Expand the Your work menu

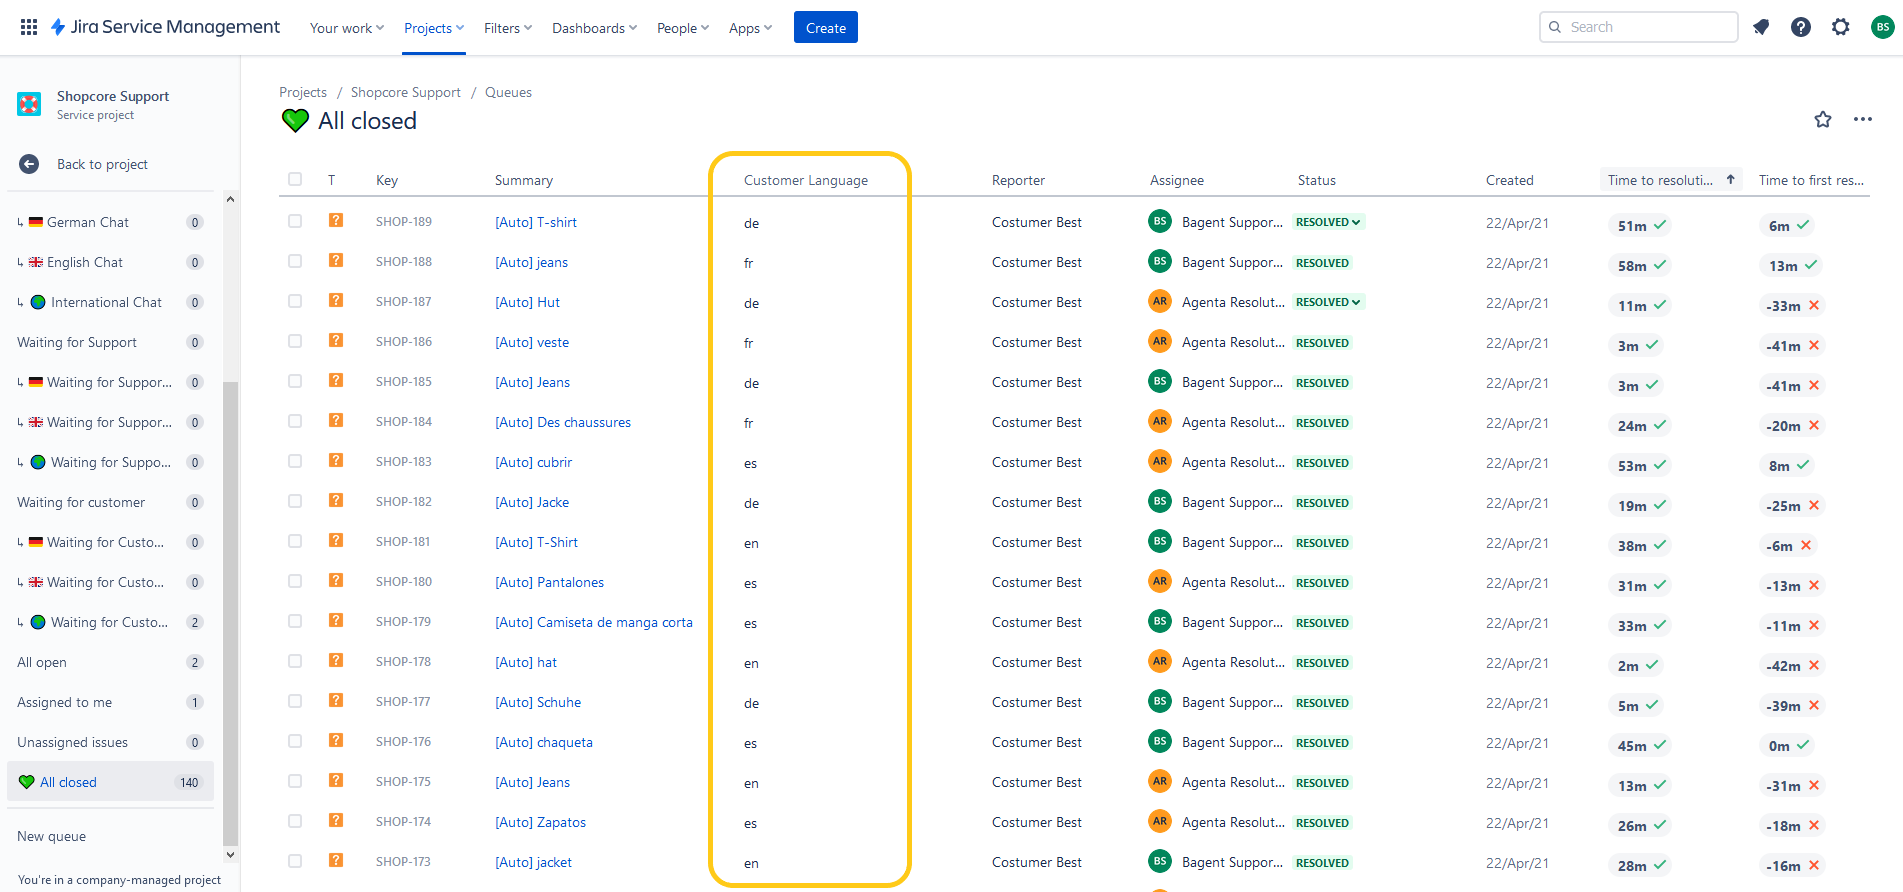(347, 28)
